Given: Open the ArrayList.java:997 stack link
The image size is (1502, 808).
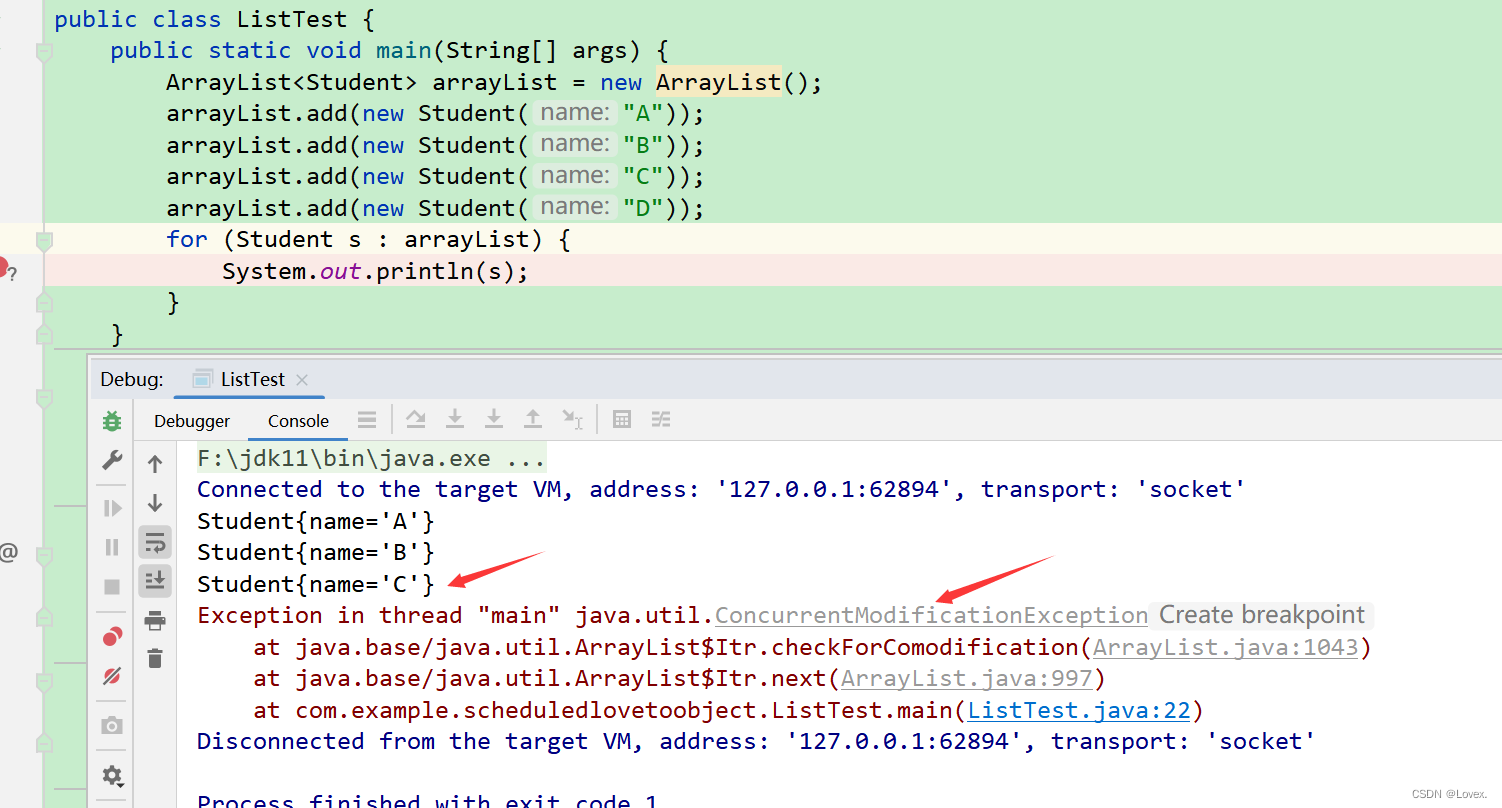Looking at the screenshot, I should pos(966,679).
